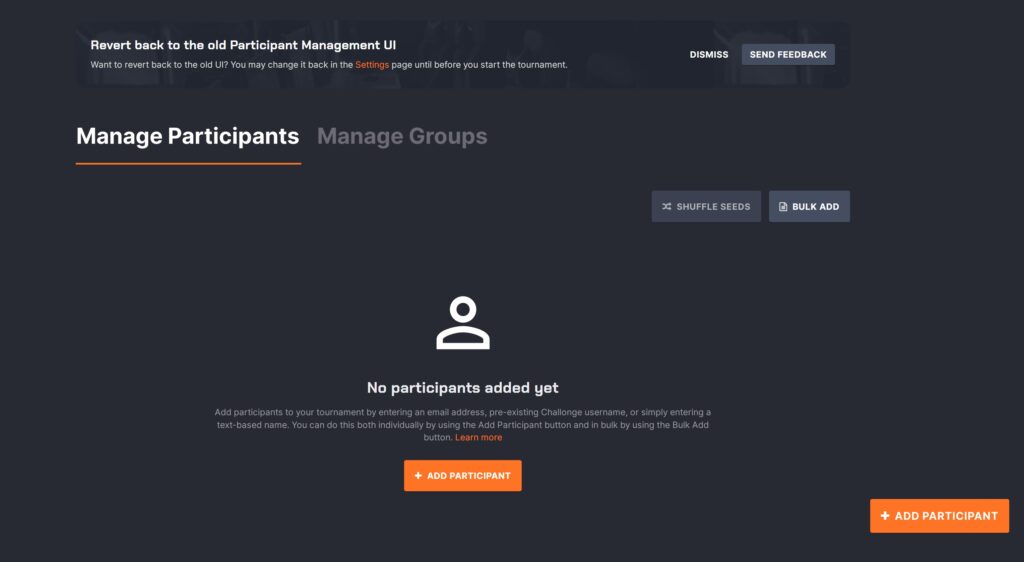This screenshot has height=562, width=1024.
Task: Click the Learn more link
Action: click(x=479, y=437)
